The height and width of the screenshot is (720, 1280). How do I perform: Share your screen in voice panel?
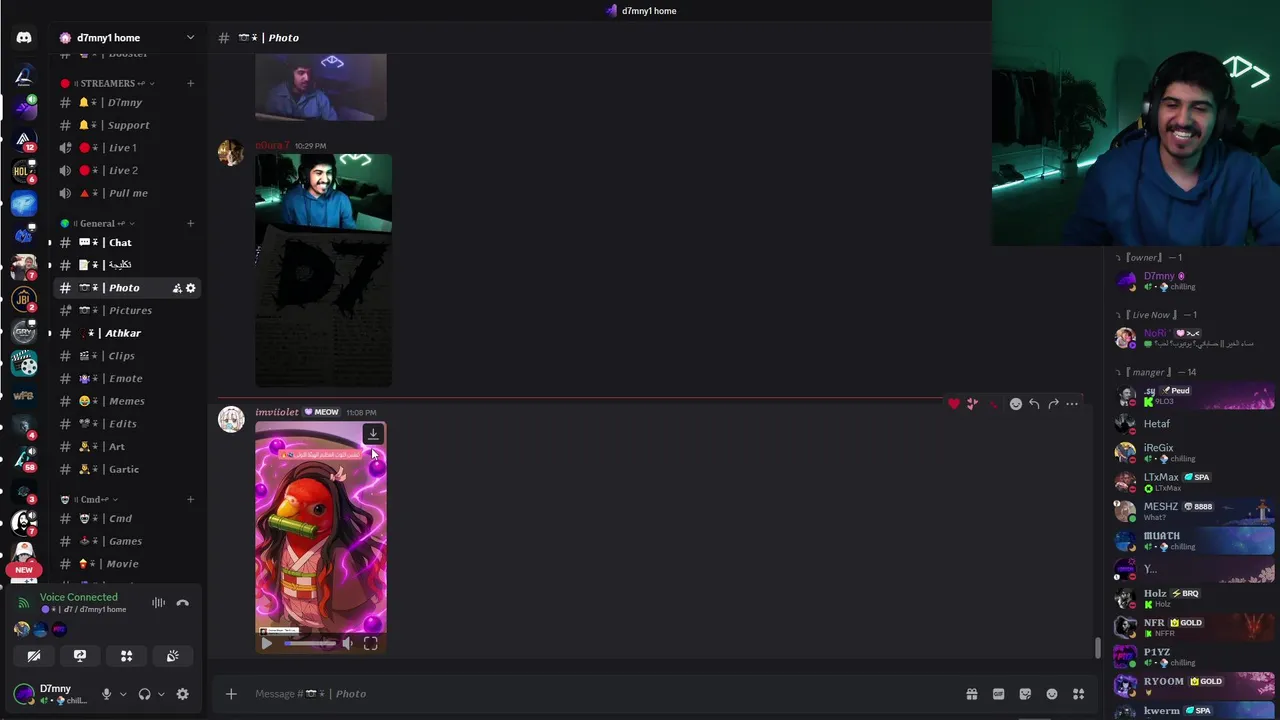point(80,656)
